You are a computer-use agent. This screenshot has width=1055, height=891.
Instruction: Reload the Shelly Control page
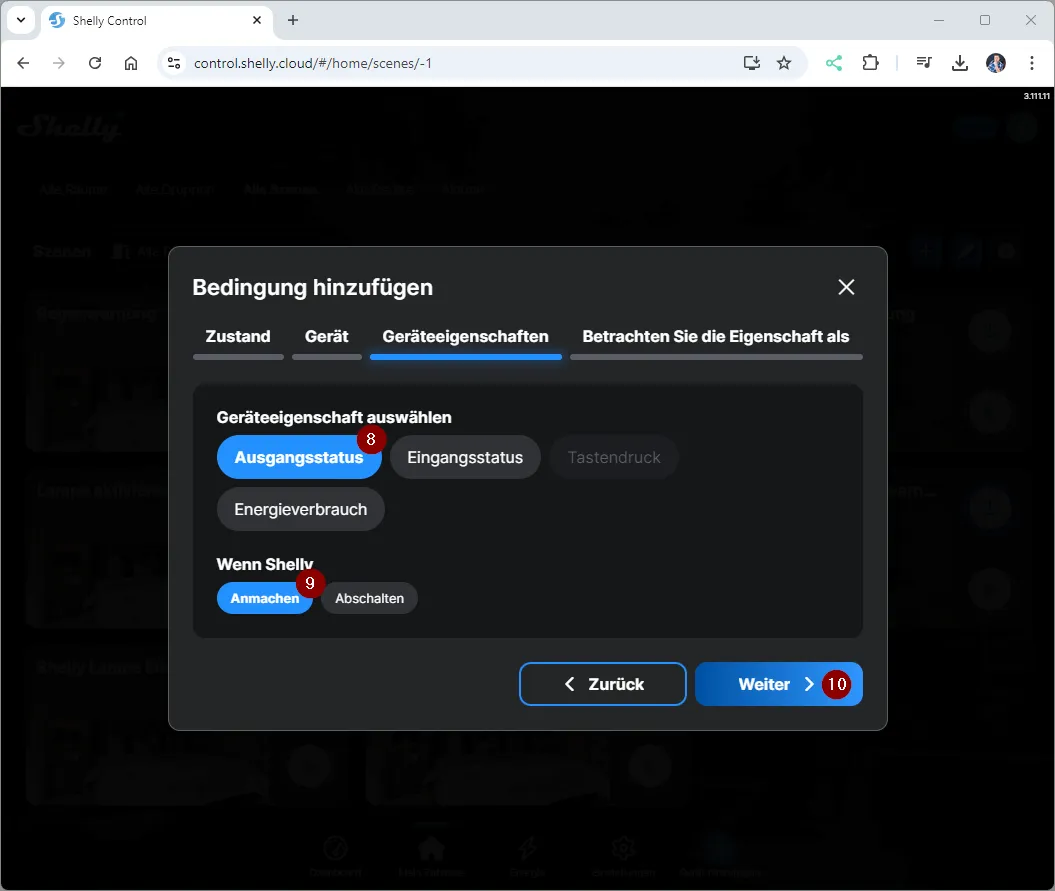95,63
